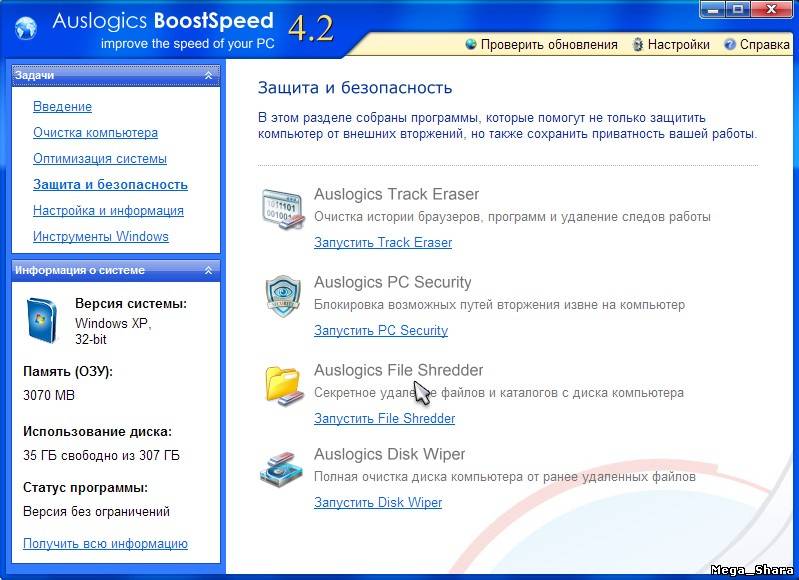The height and width of the screenshot is (580, 799).
Task: Launch Disk Wiper via Запустить link
Action: click(x=378, y=503)
